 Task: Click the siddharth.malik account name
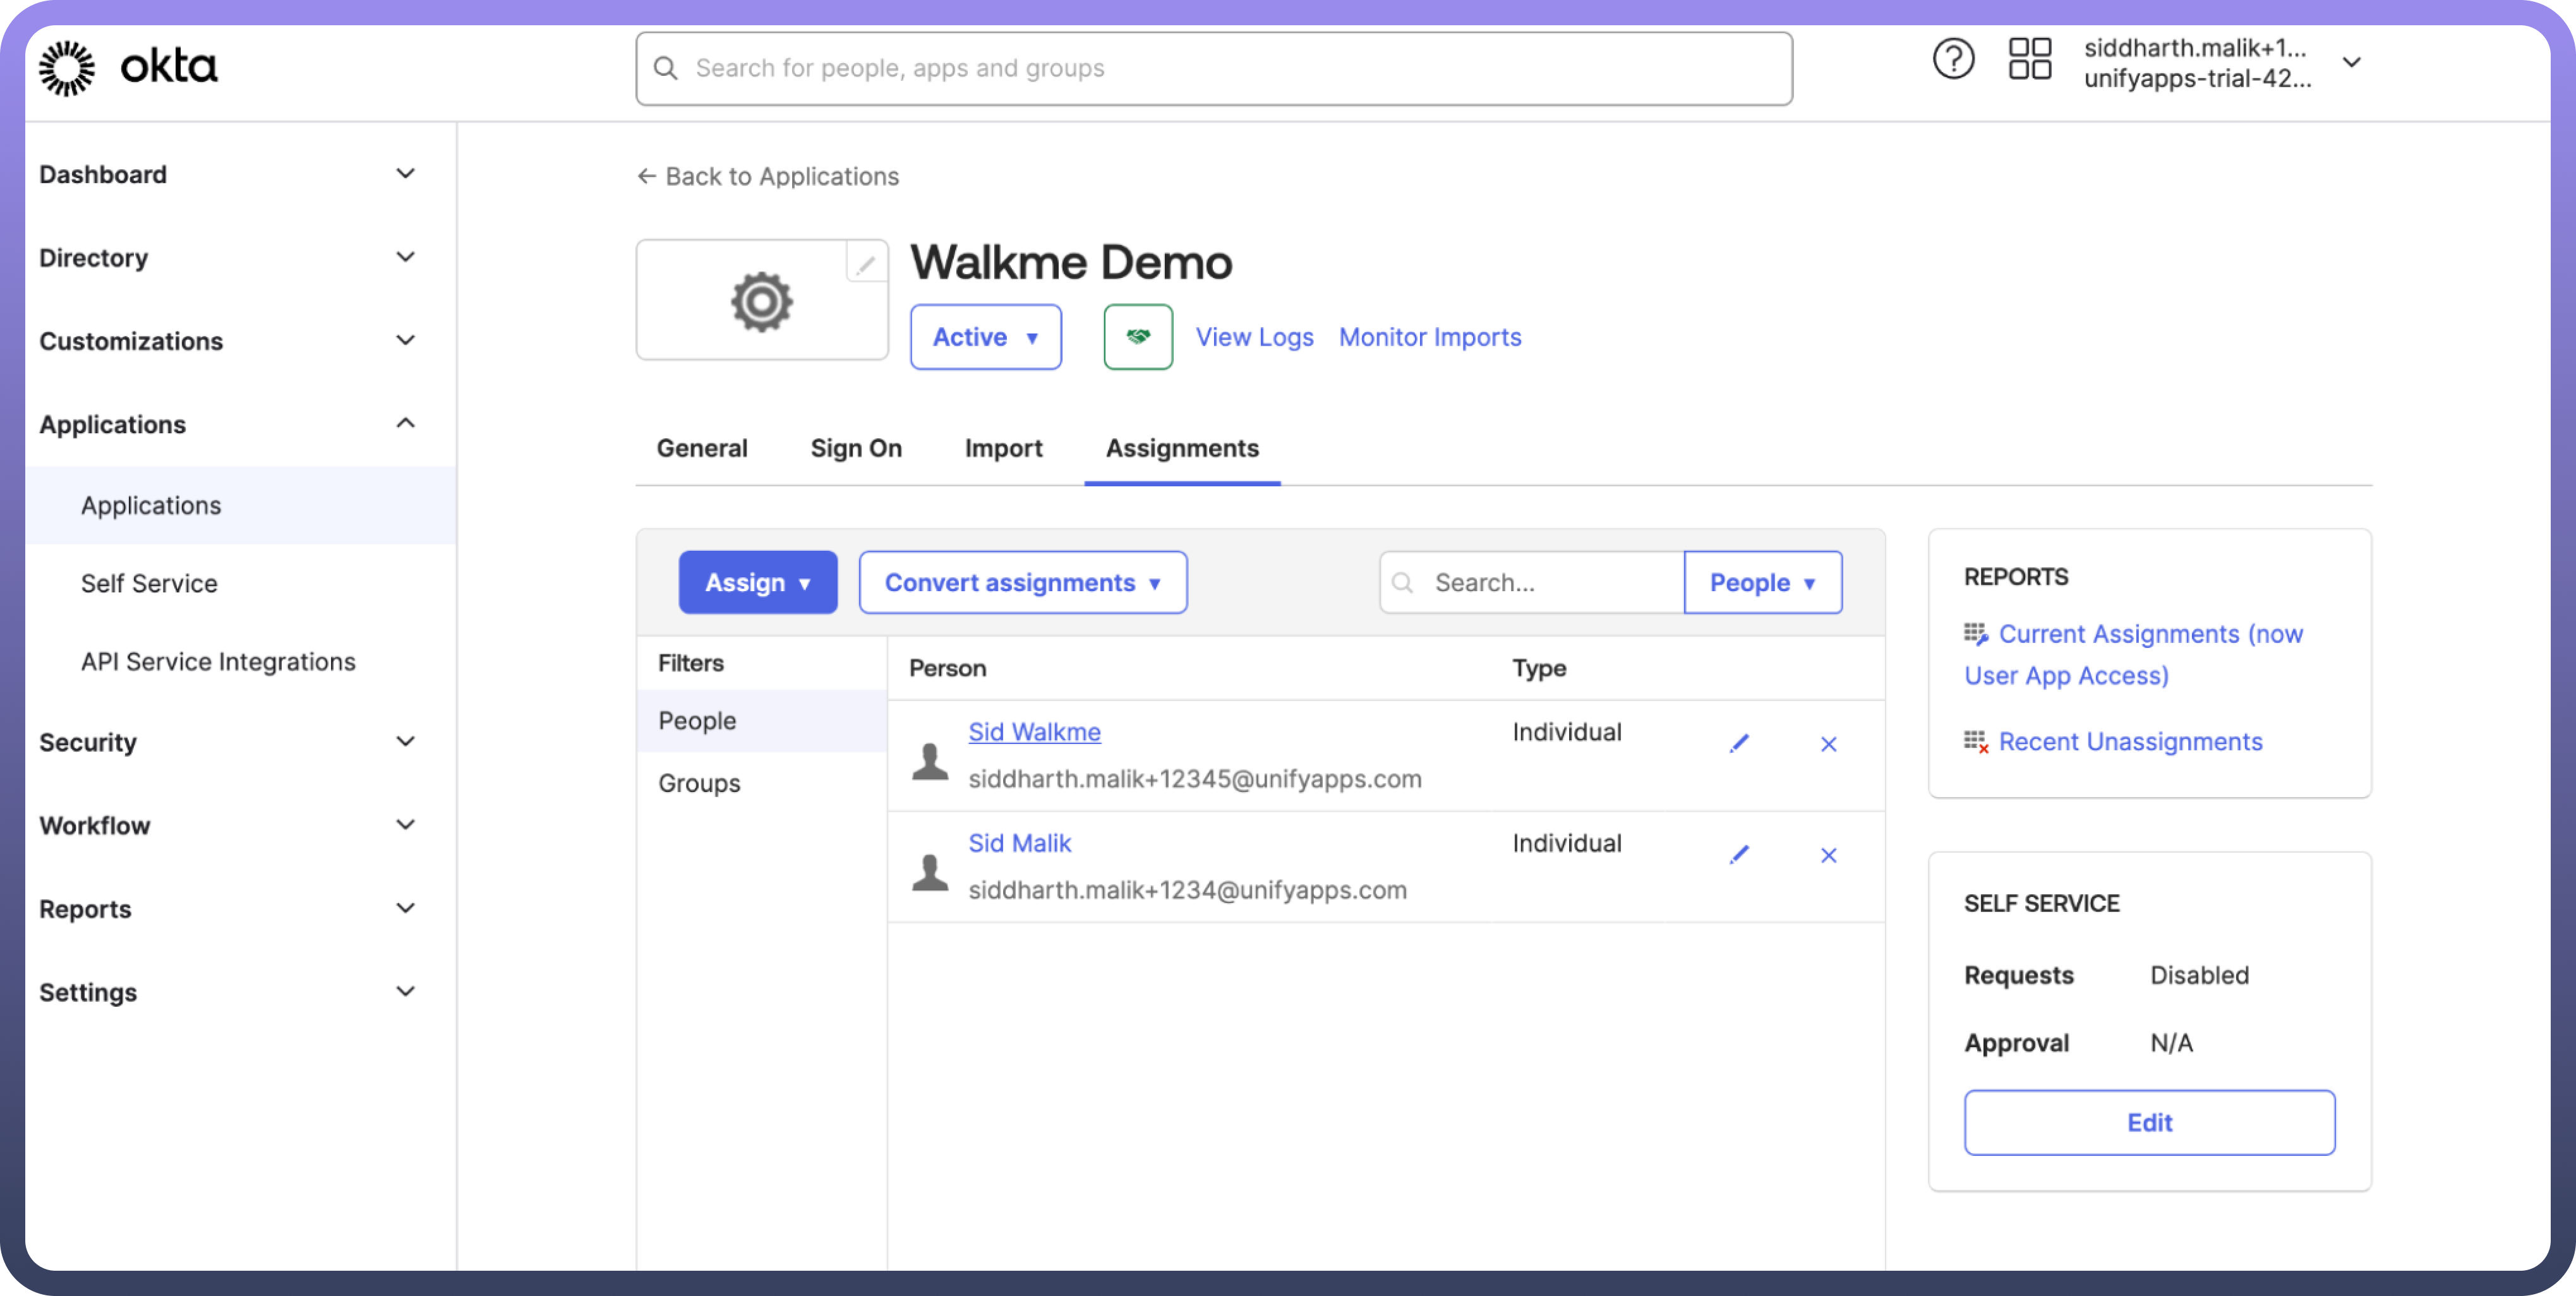pyautogui.click(x=2195, y=48)
